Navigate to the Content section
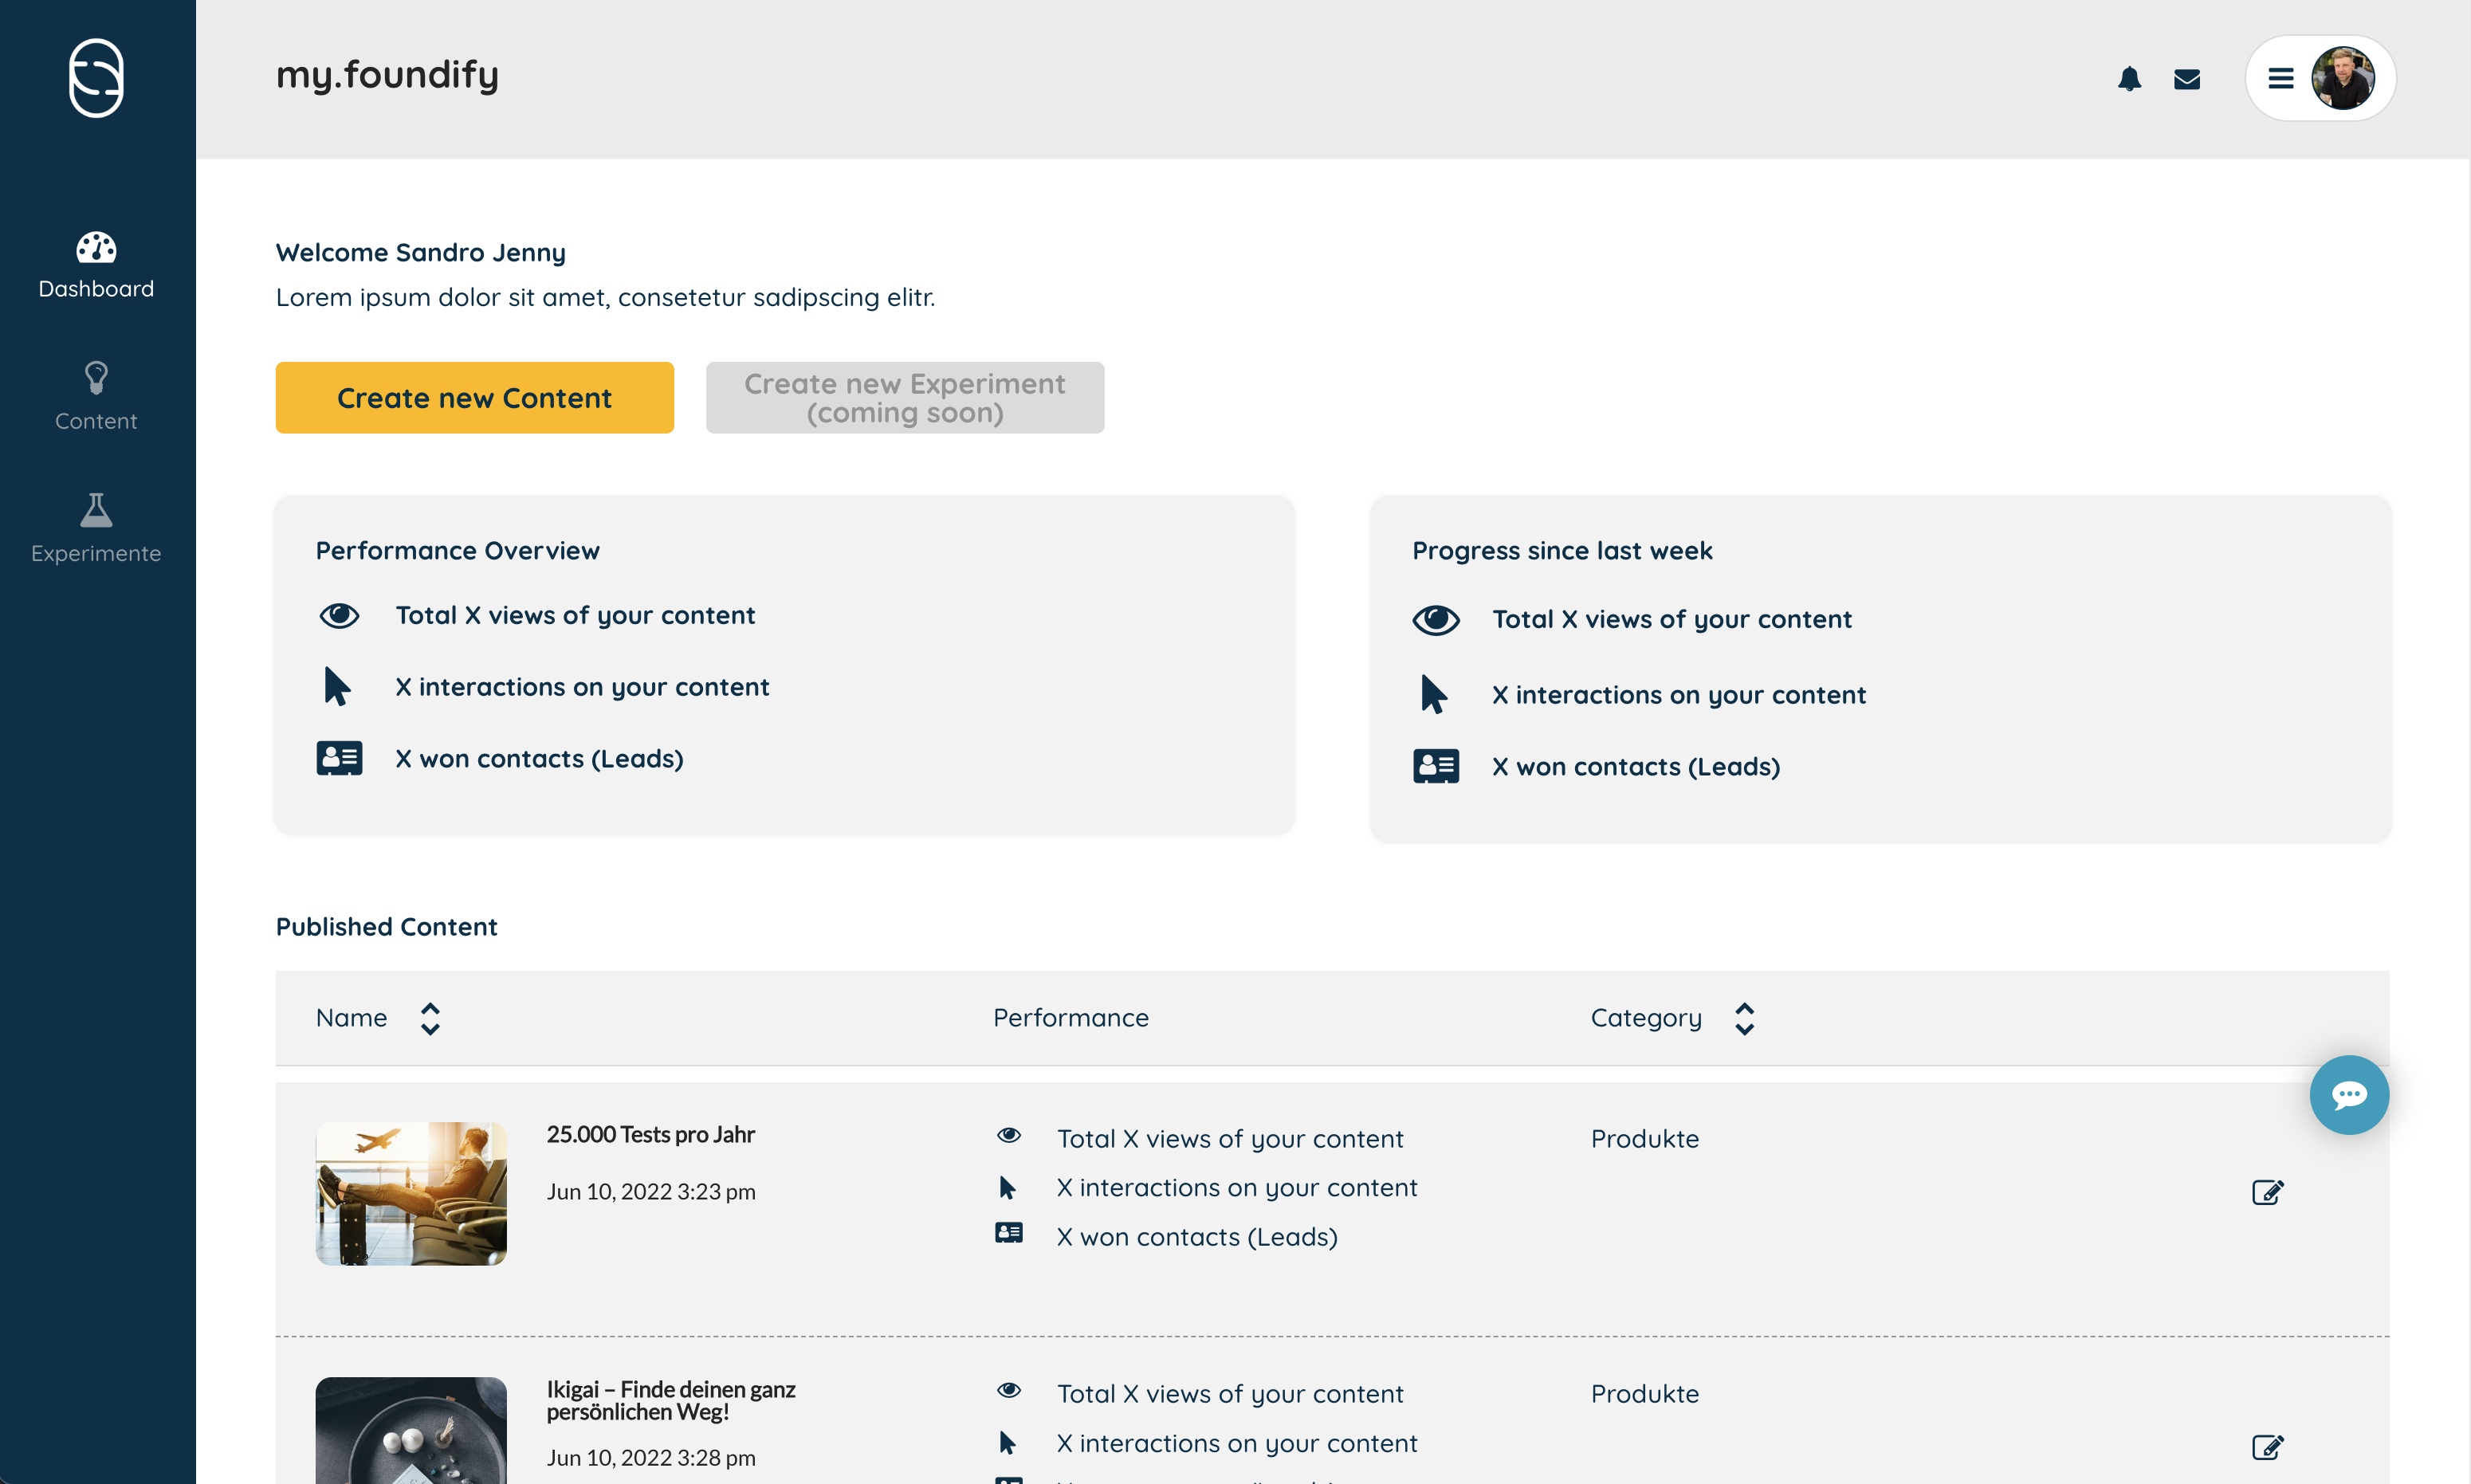This screenshot has height=1484, width=2471. pyautogui.click(x=96, y=420)
